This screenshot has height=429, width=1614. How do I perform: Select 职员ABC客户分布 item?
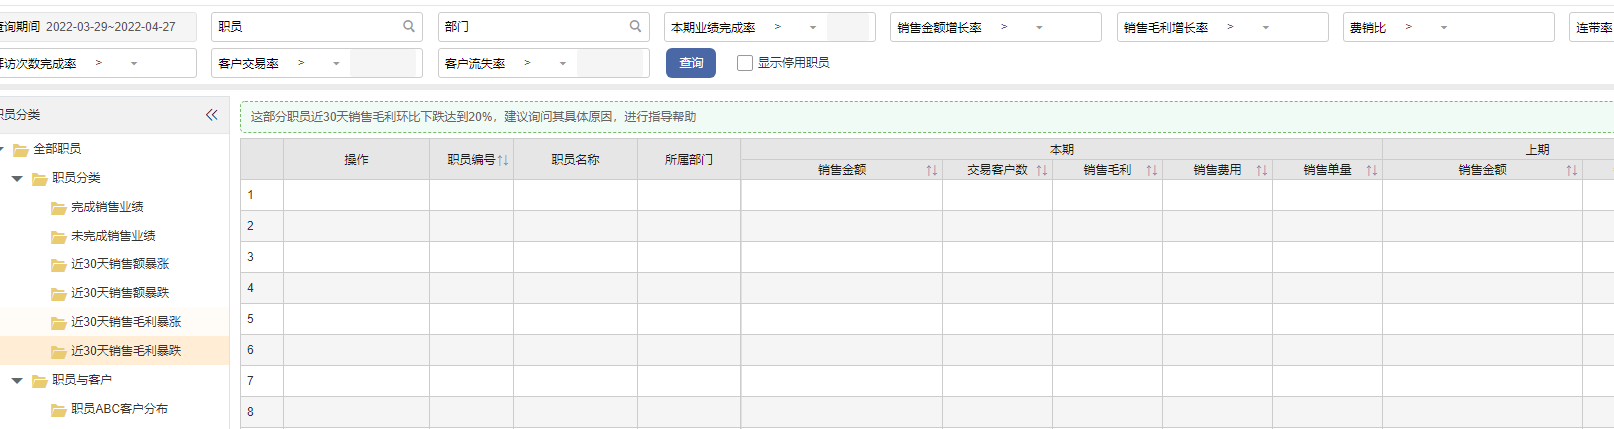(x=119, y=409)
